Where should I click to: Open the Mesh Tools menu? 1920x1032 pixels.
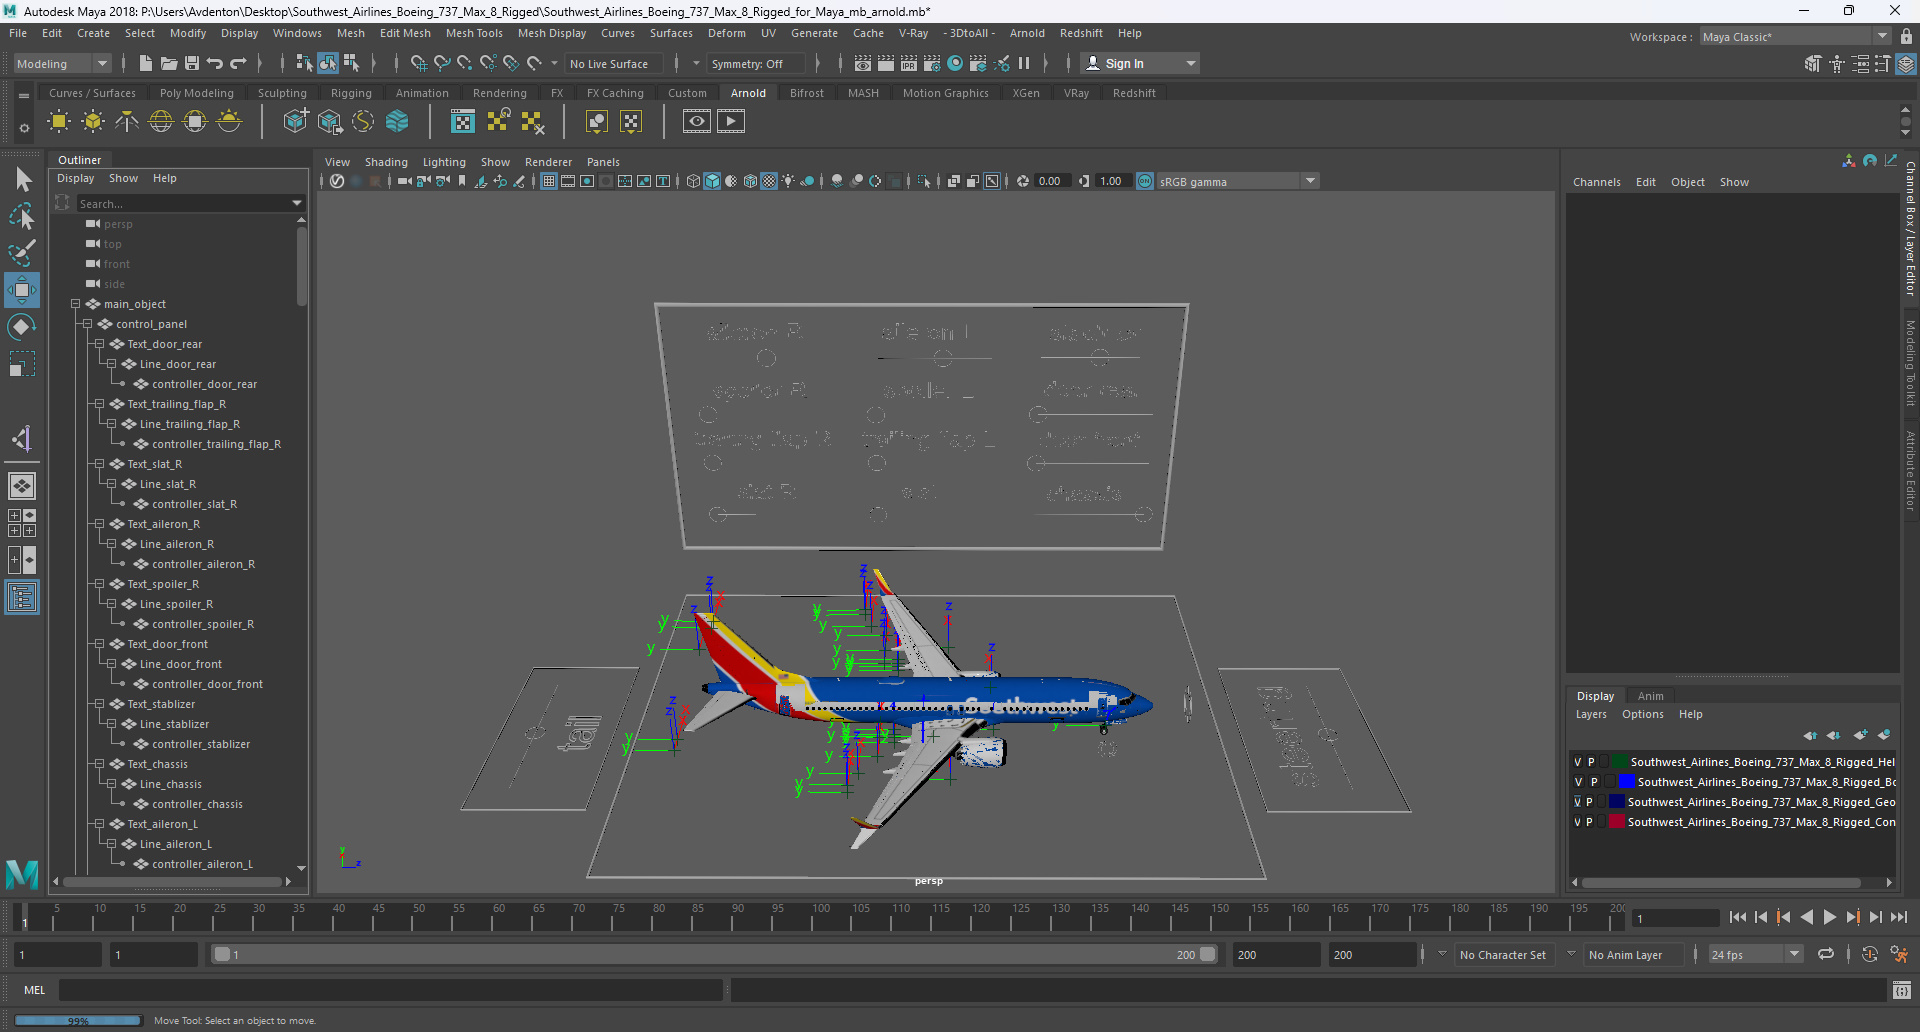tap(474, 33)
